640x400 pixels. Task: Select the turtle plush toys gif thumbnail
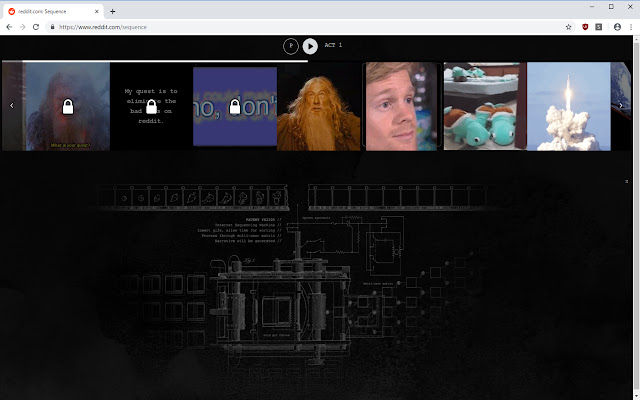tap(485, 107)
